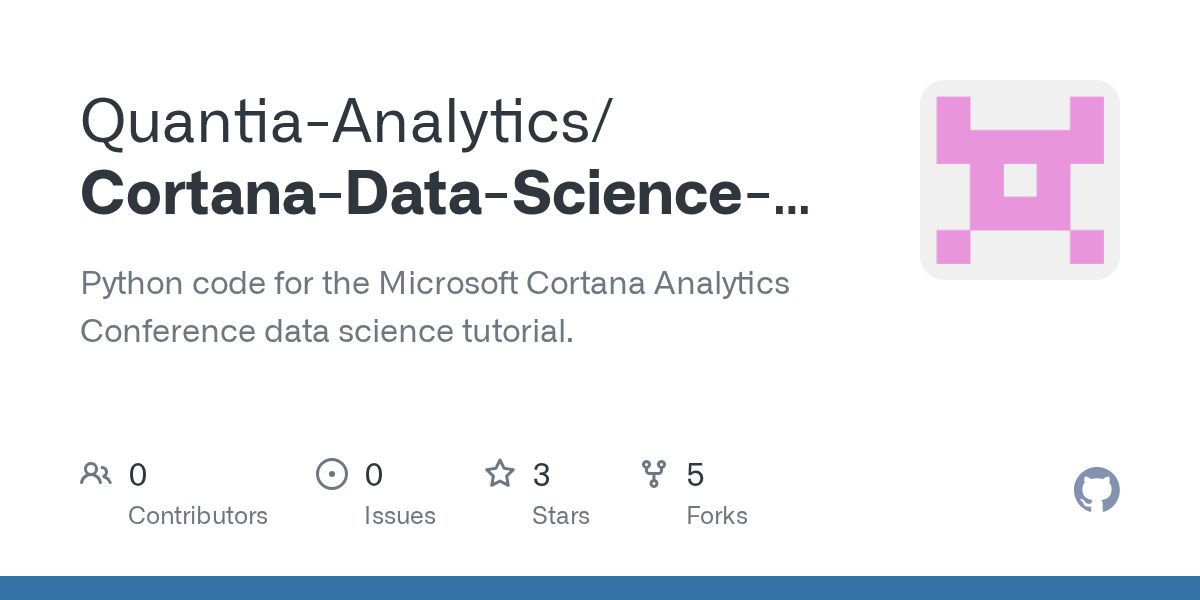This screenshot has width=1200, height=600.
Task: Click the blue language bar at bottom
Action: 600,588
